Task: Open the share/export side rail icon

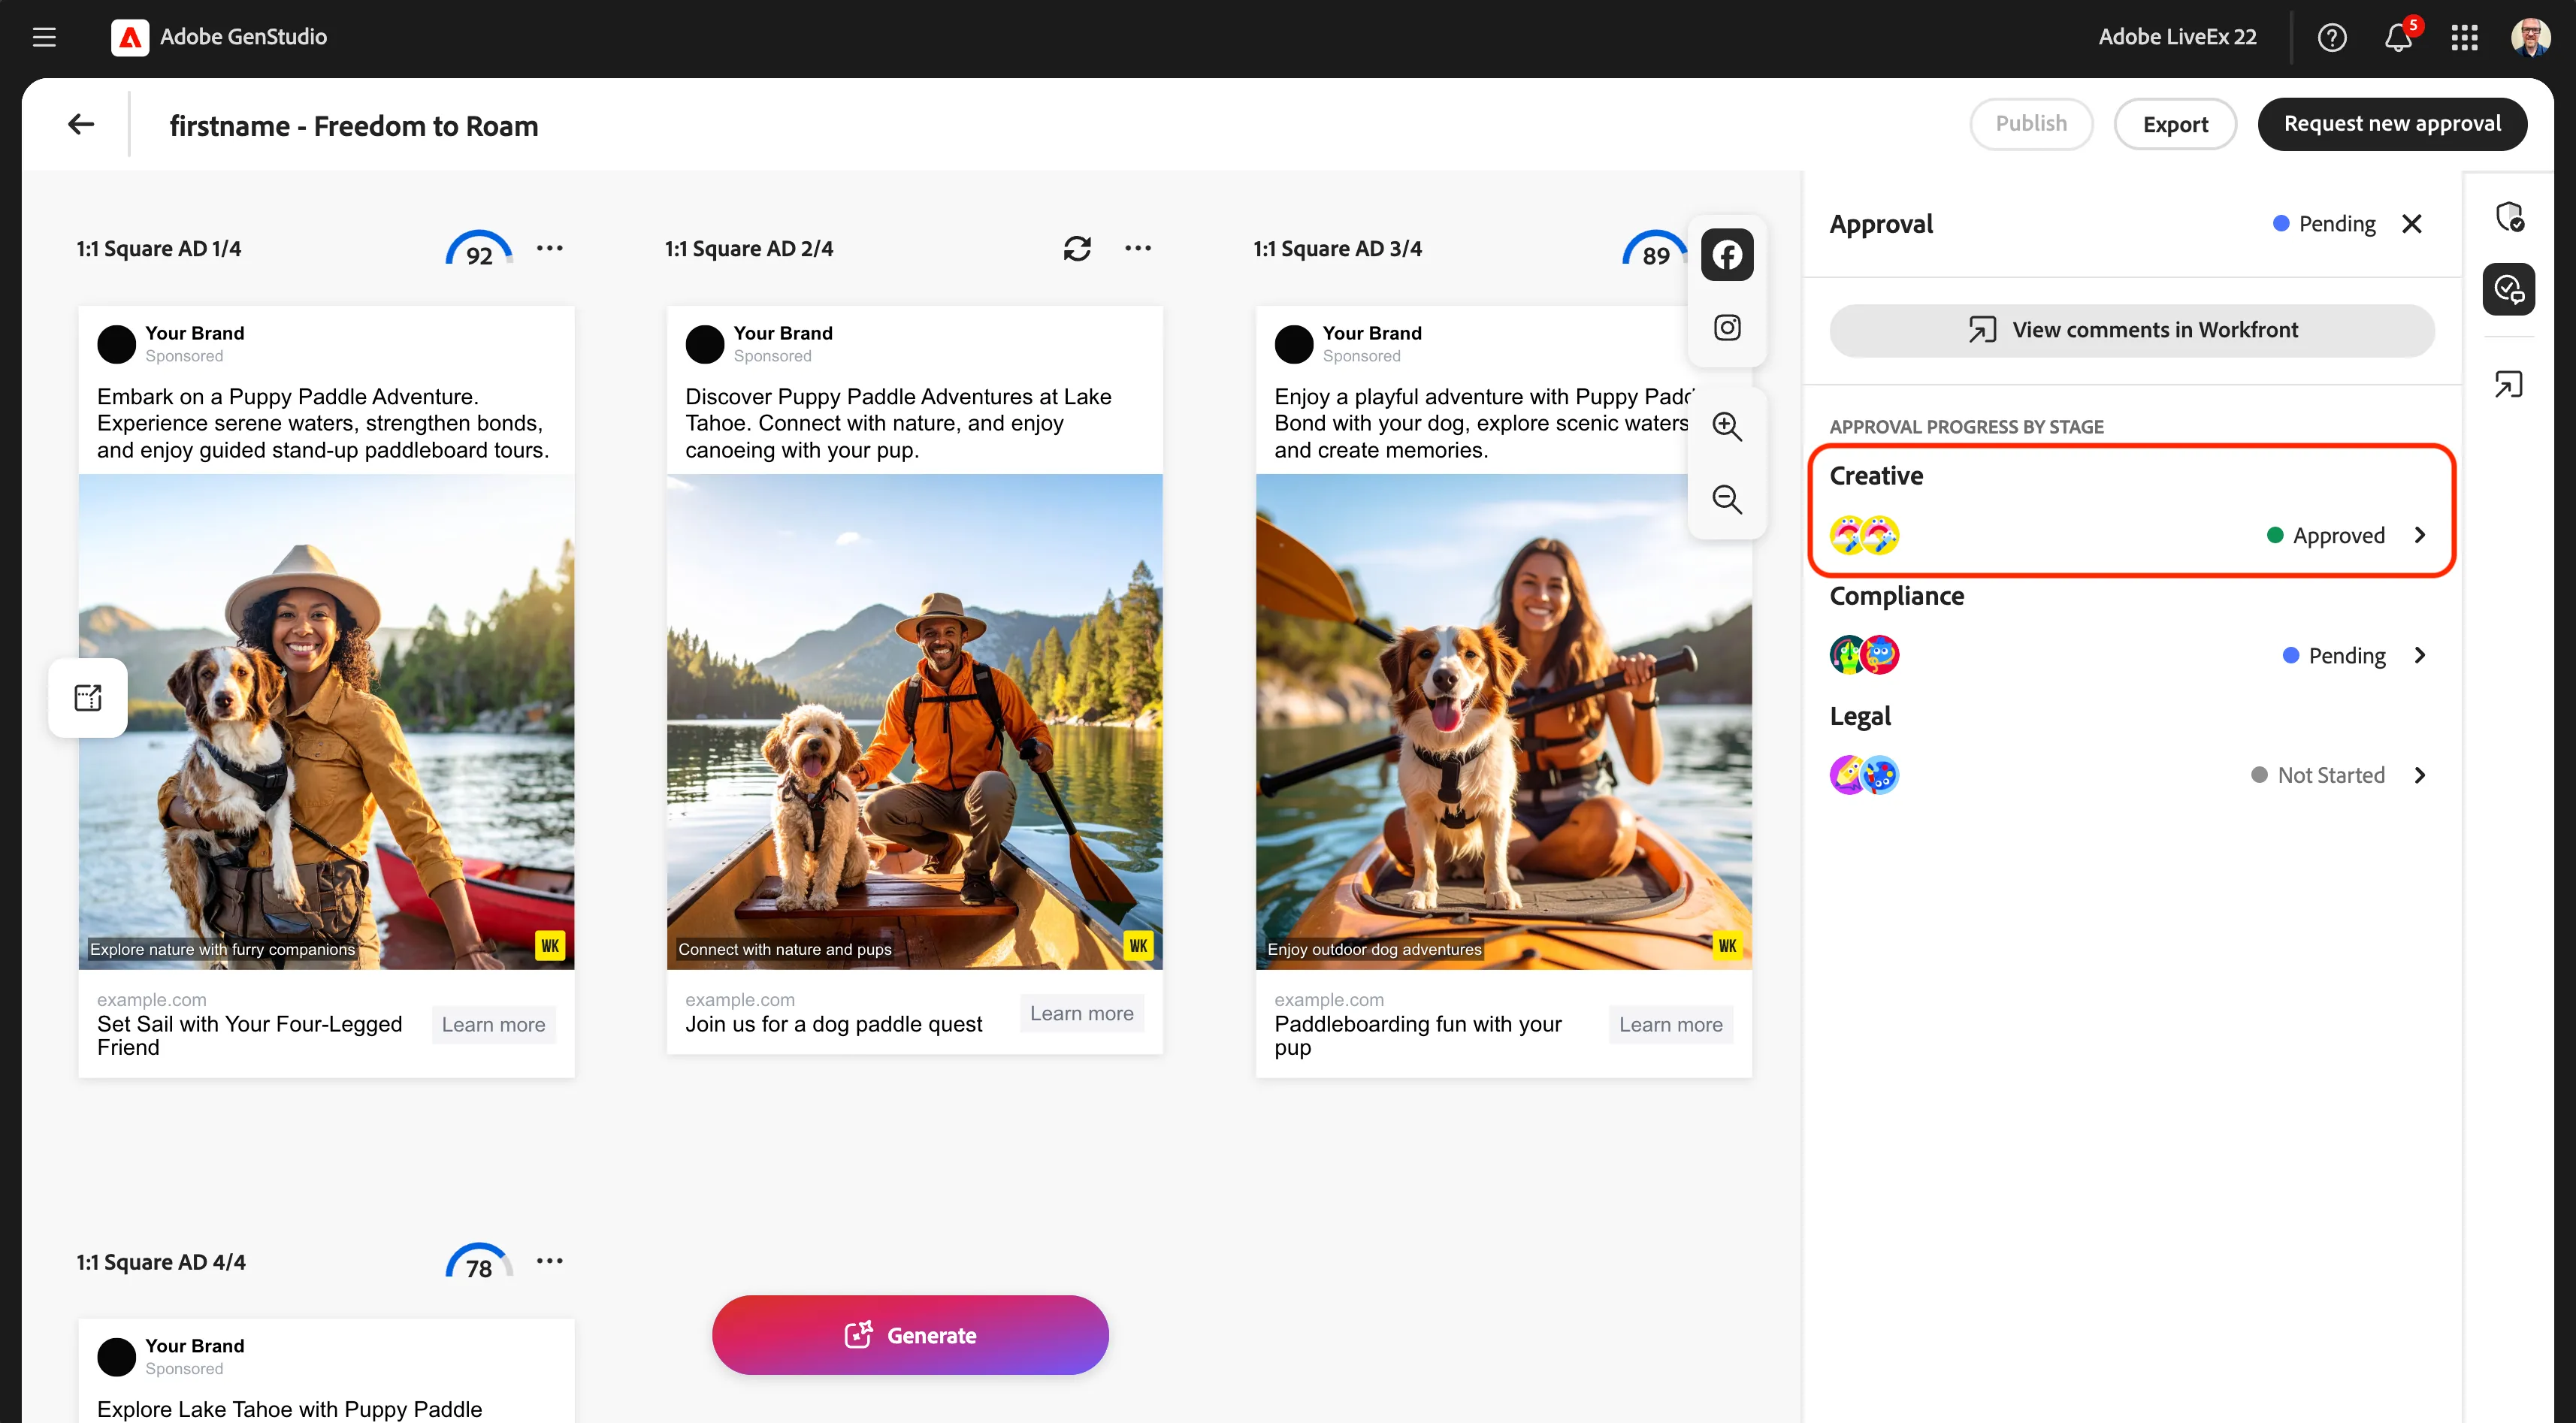Action: (2509, 384)
